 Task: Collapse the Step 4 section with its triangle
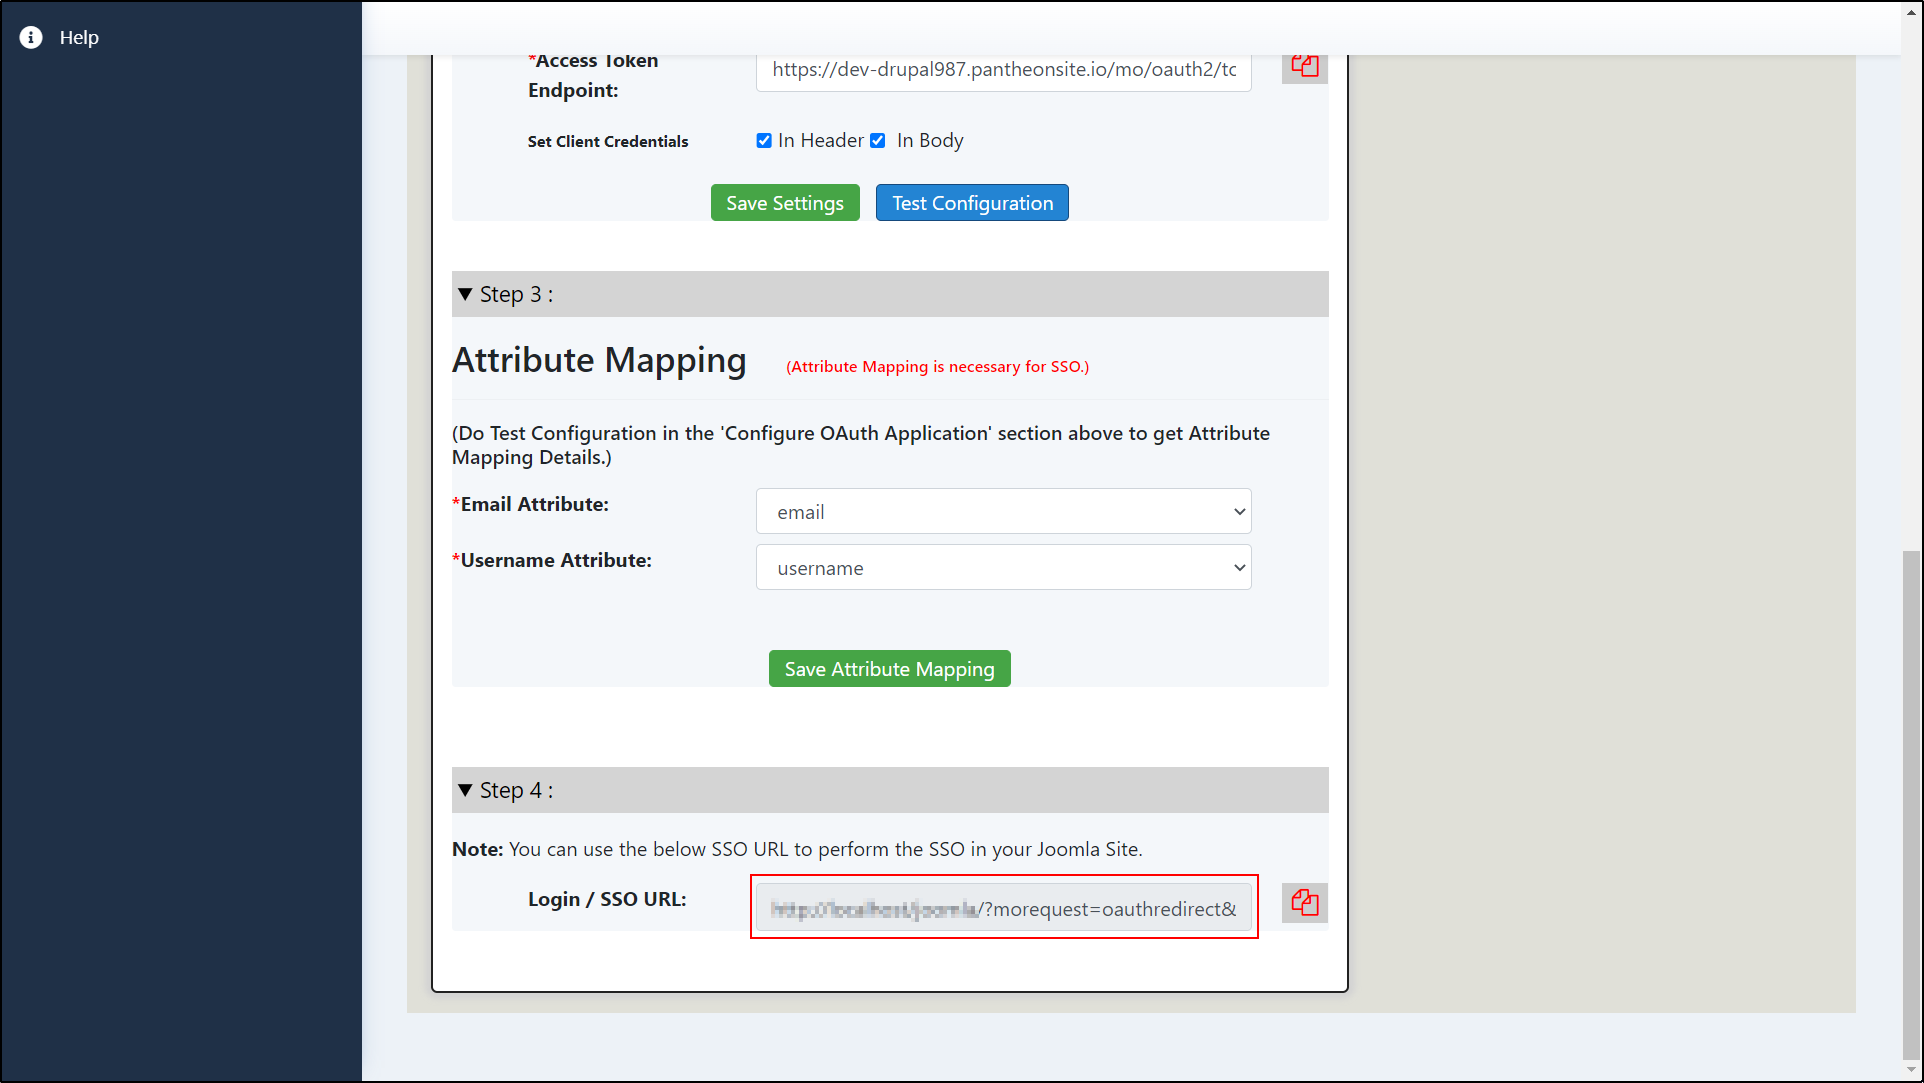pyautogui.click(x=465, y=789)
